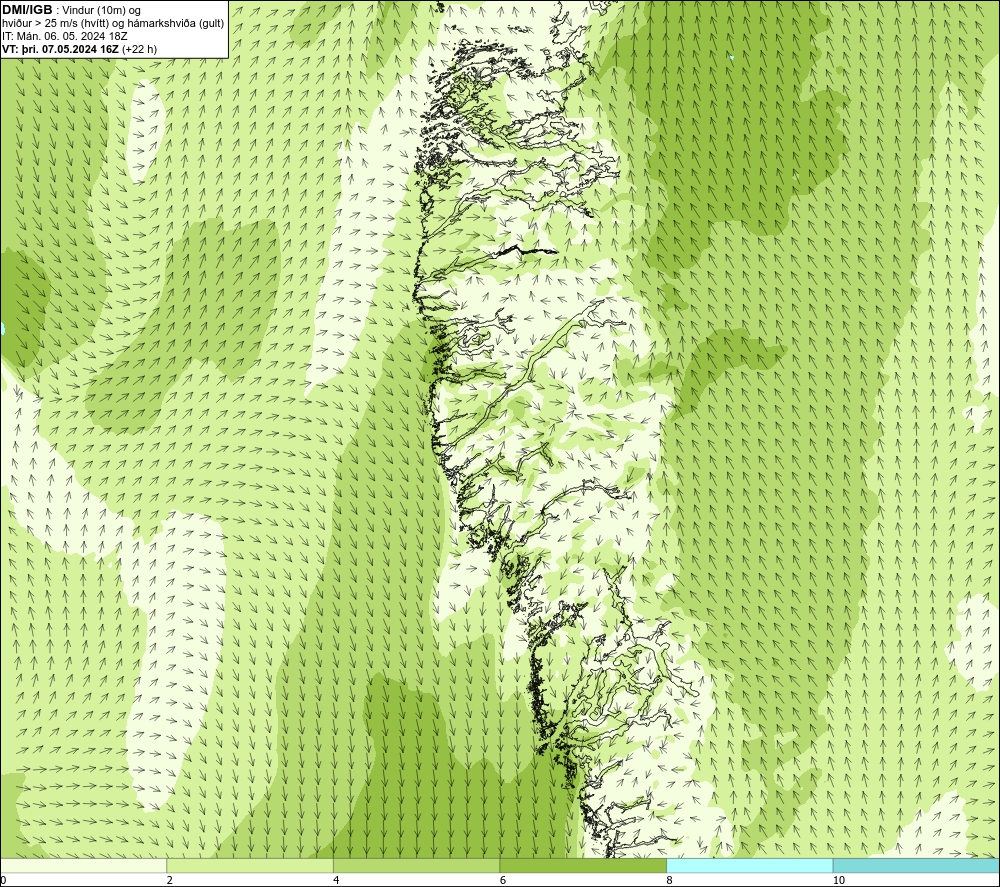Click the DMI/IGB title text
1000x887 pixels.
pyautogui.click(x=27, y=10)
